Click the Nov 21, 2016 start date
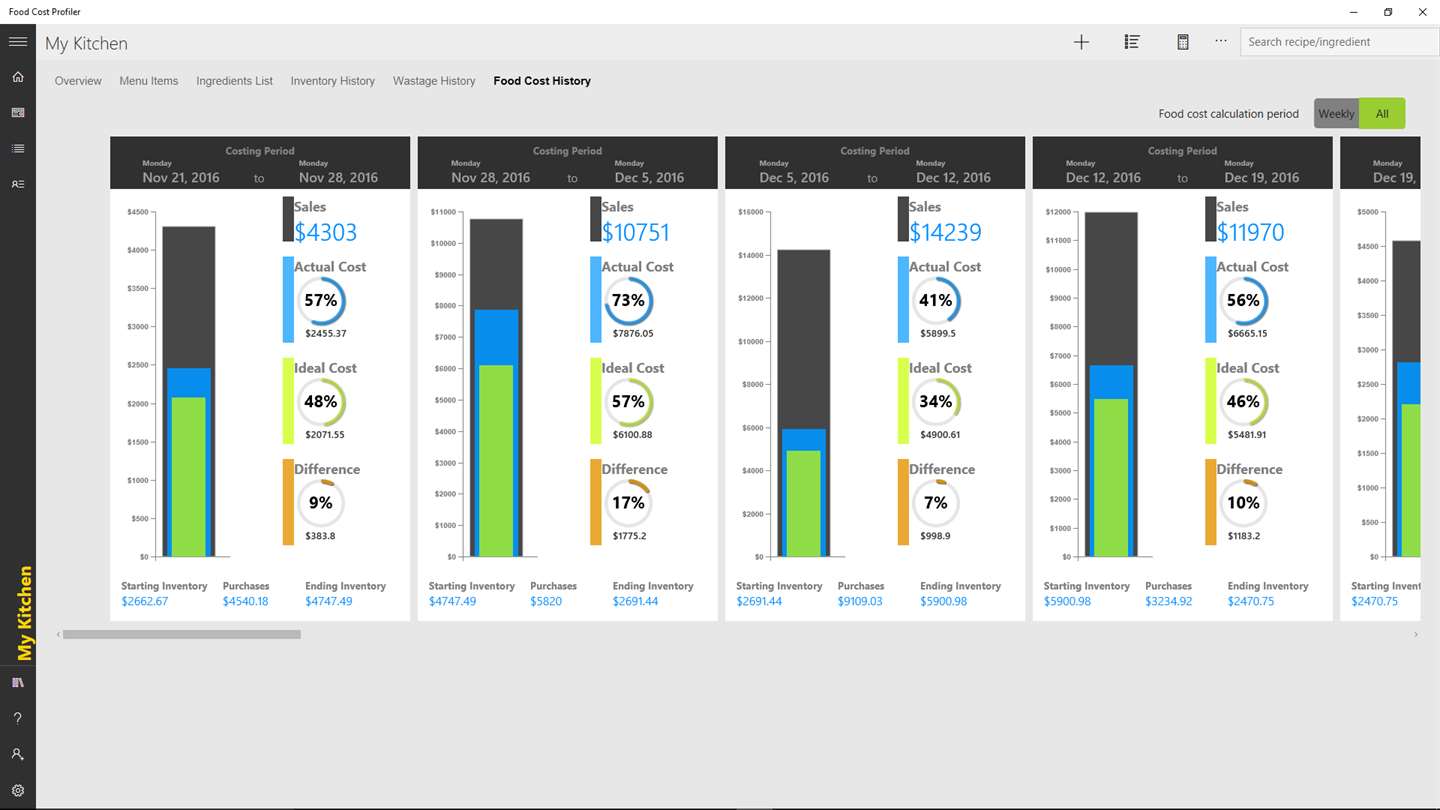Screen dimensions: 1440x810 pyautogui.click(x=181, y=178)
